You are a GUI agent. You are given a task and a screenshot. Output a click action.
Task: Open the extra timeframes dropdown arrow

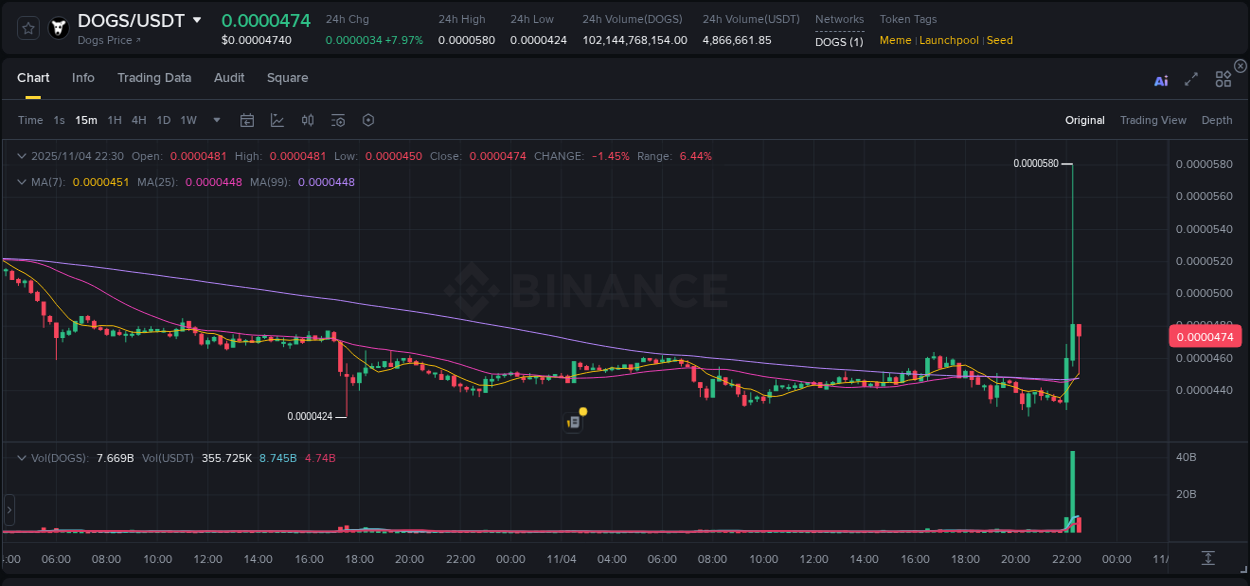(215, 120)
